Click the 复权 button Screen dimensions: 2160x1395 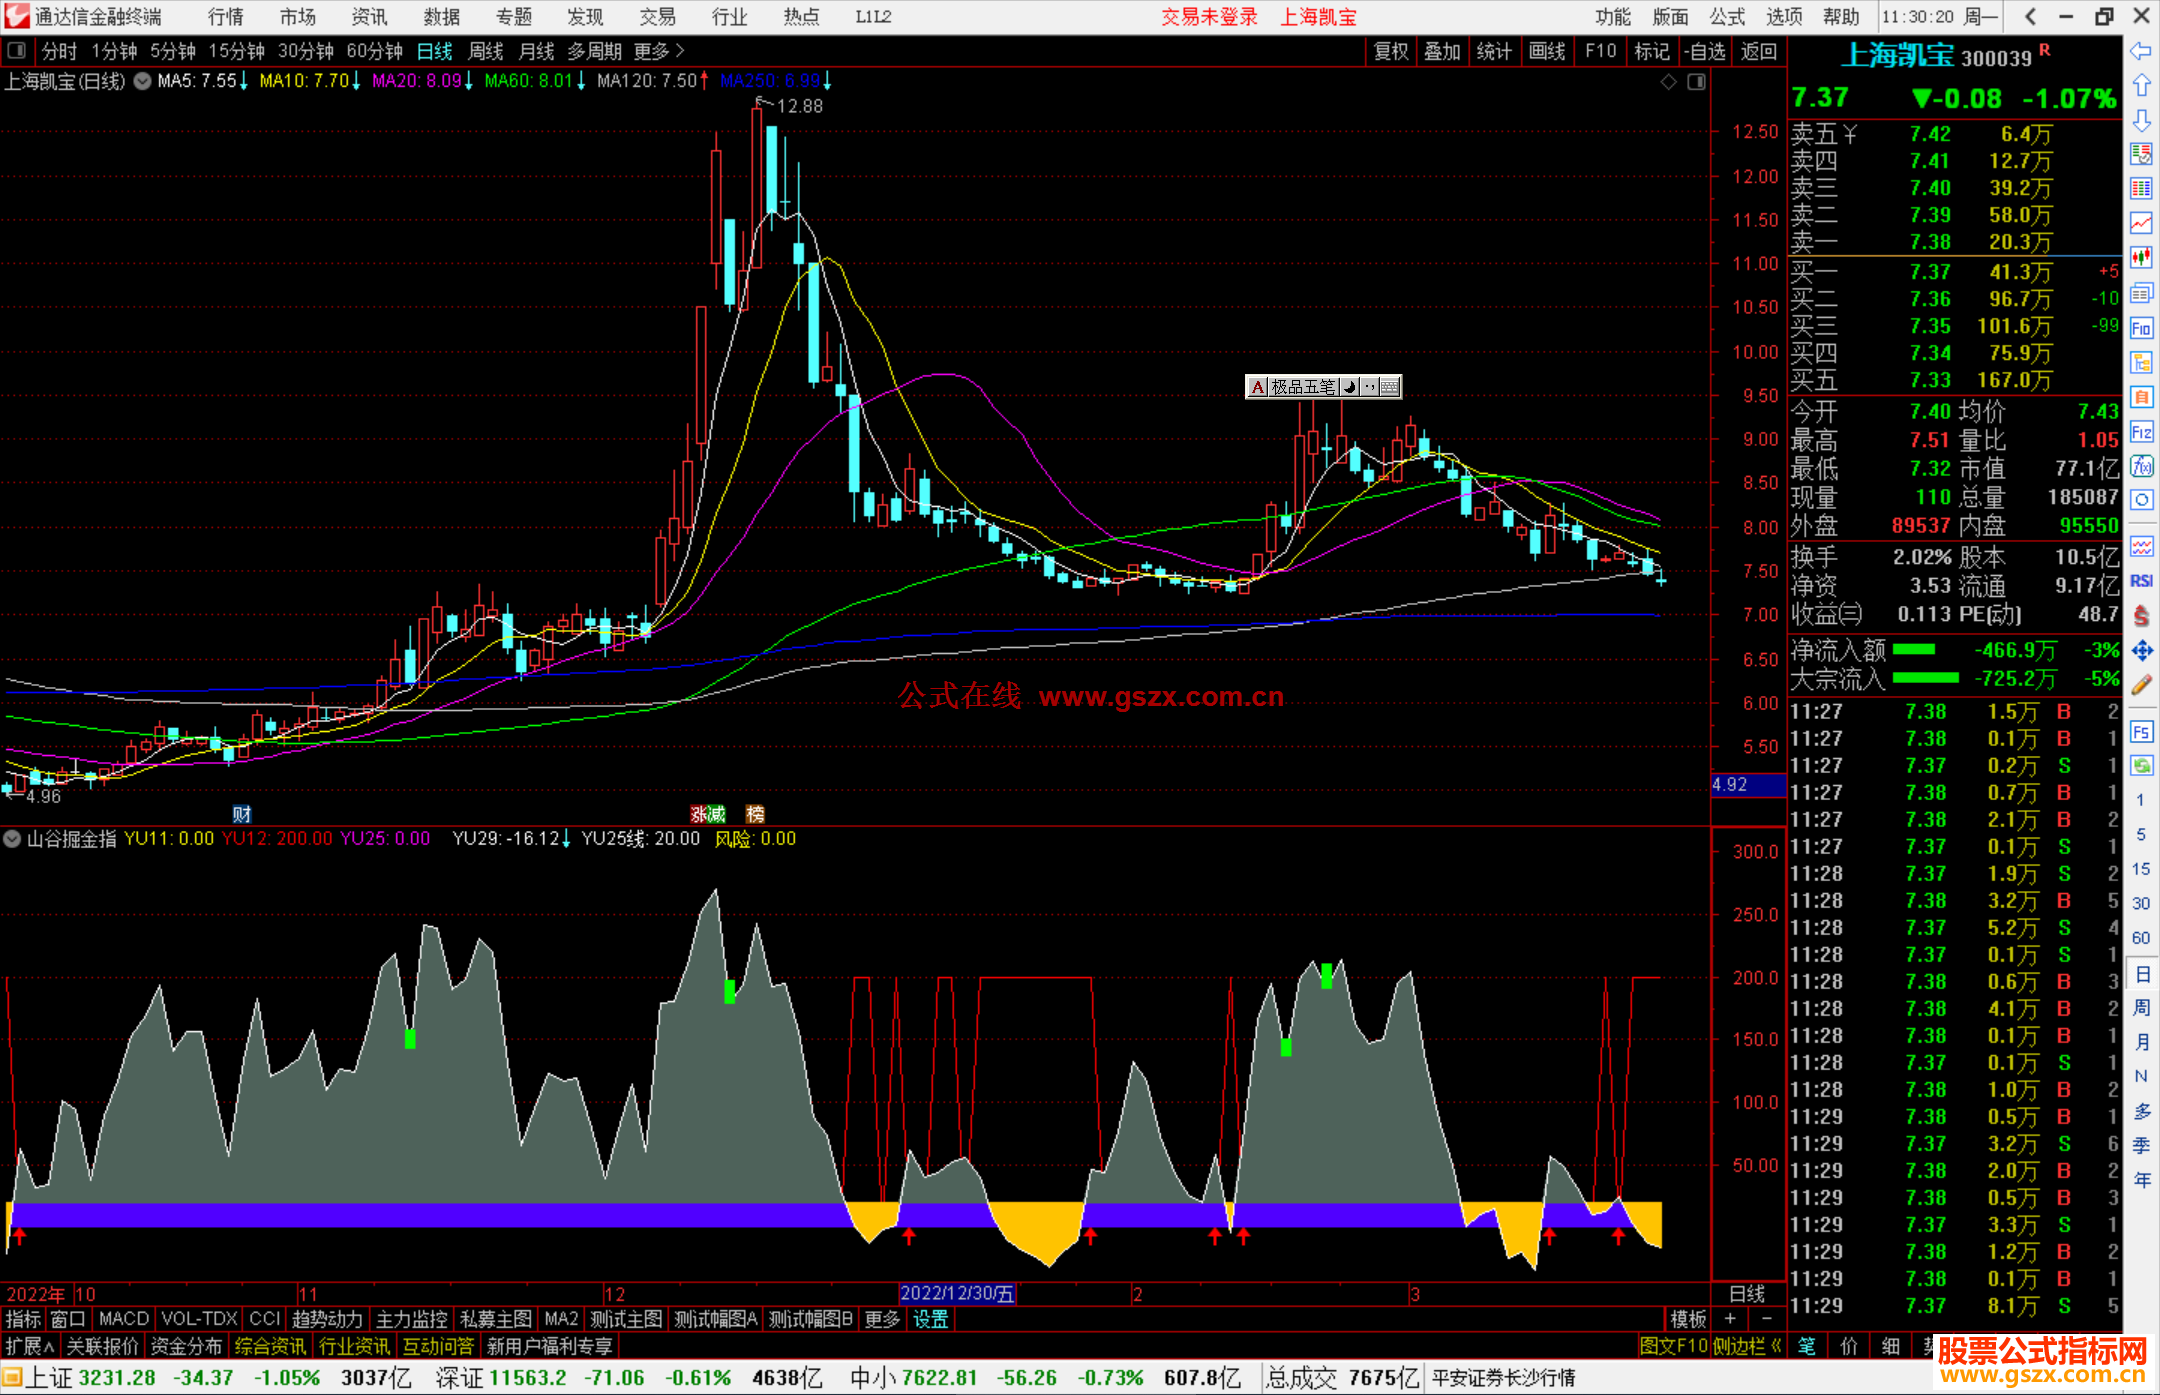1391,51
